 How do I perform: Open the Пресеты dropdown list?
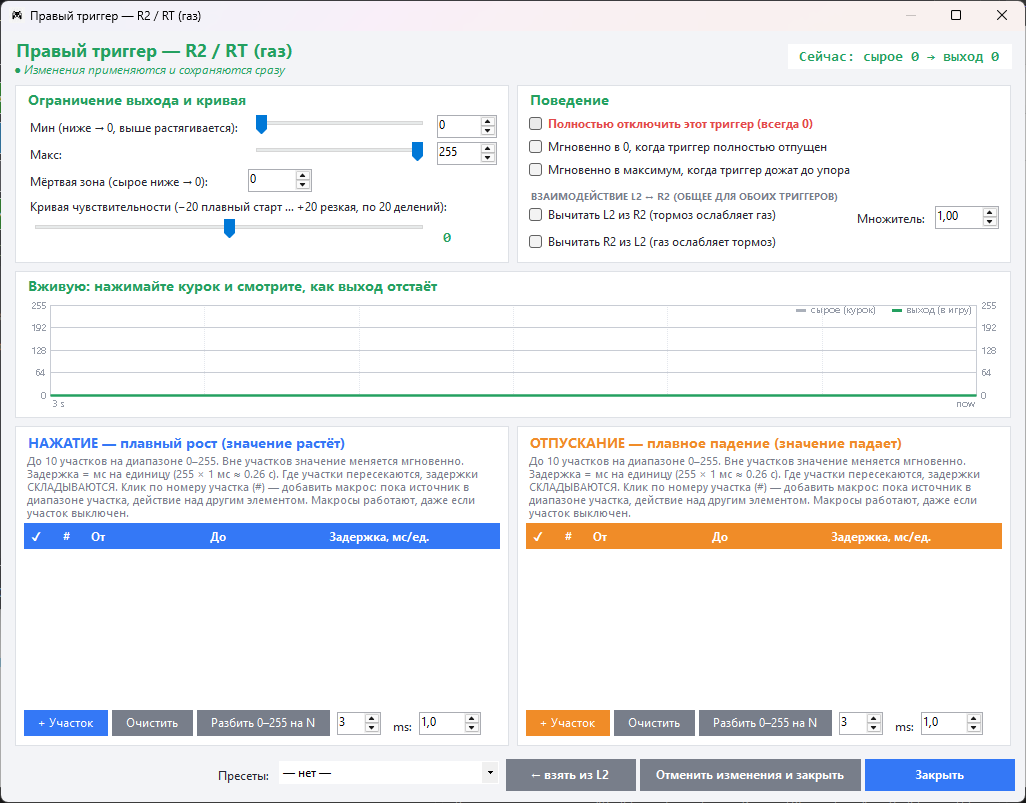coord(389,773)
